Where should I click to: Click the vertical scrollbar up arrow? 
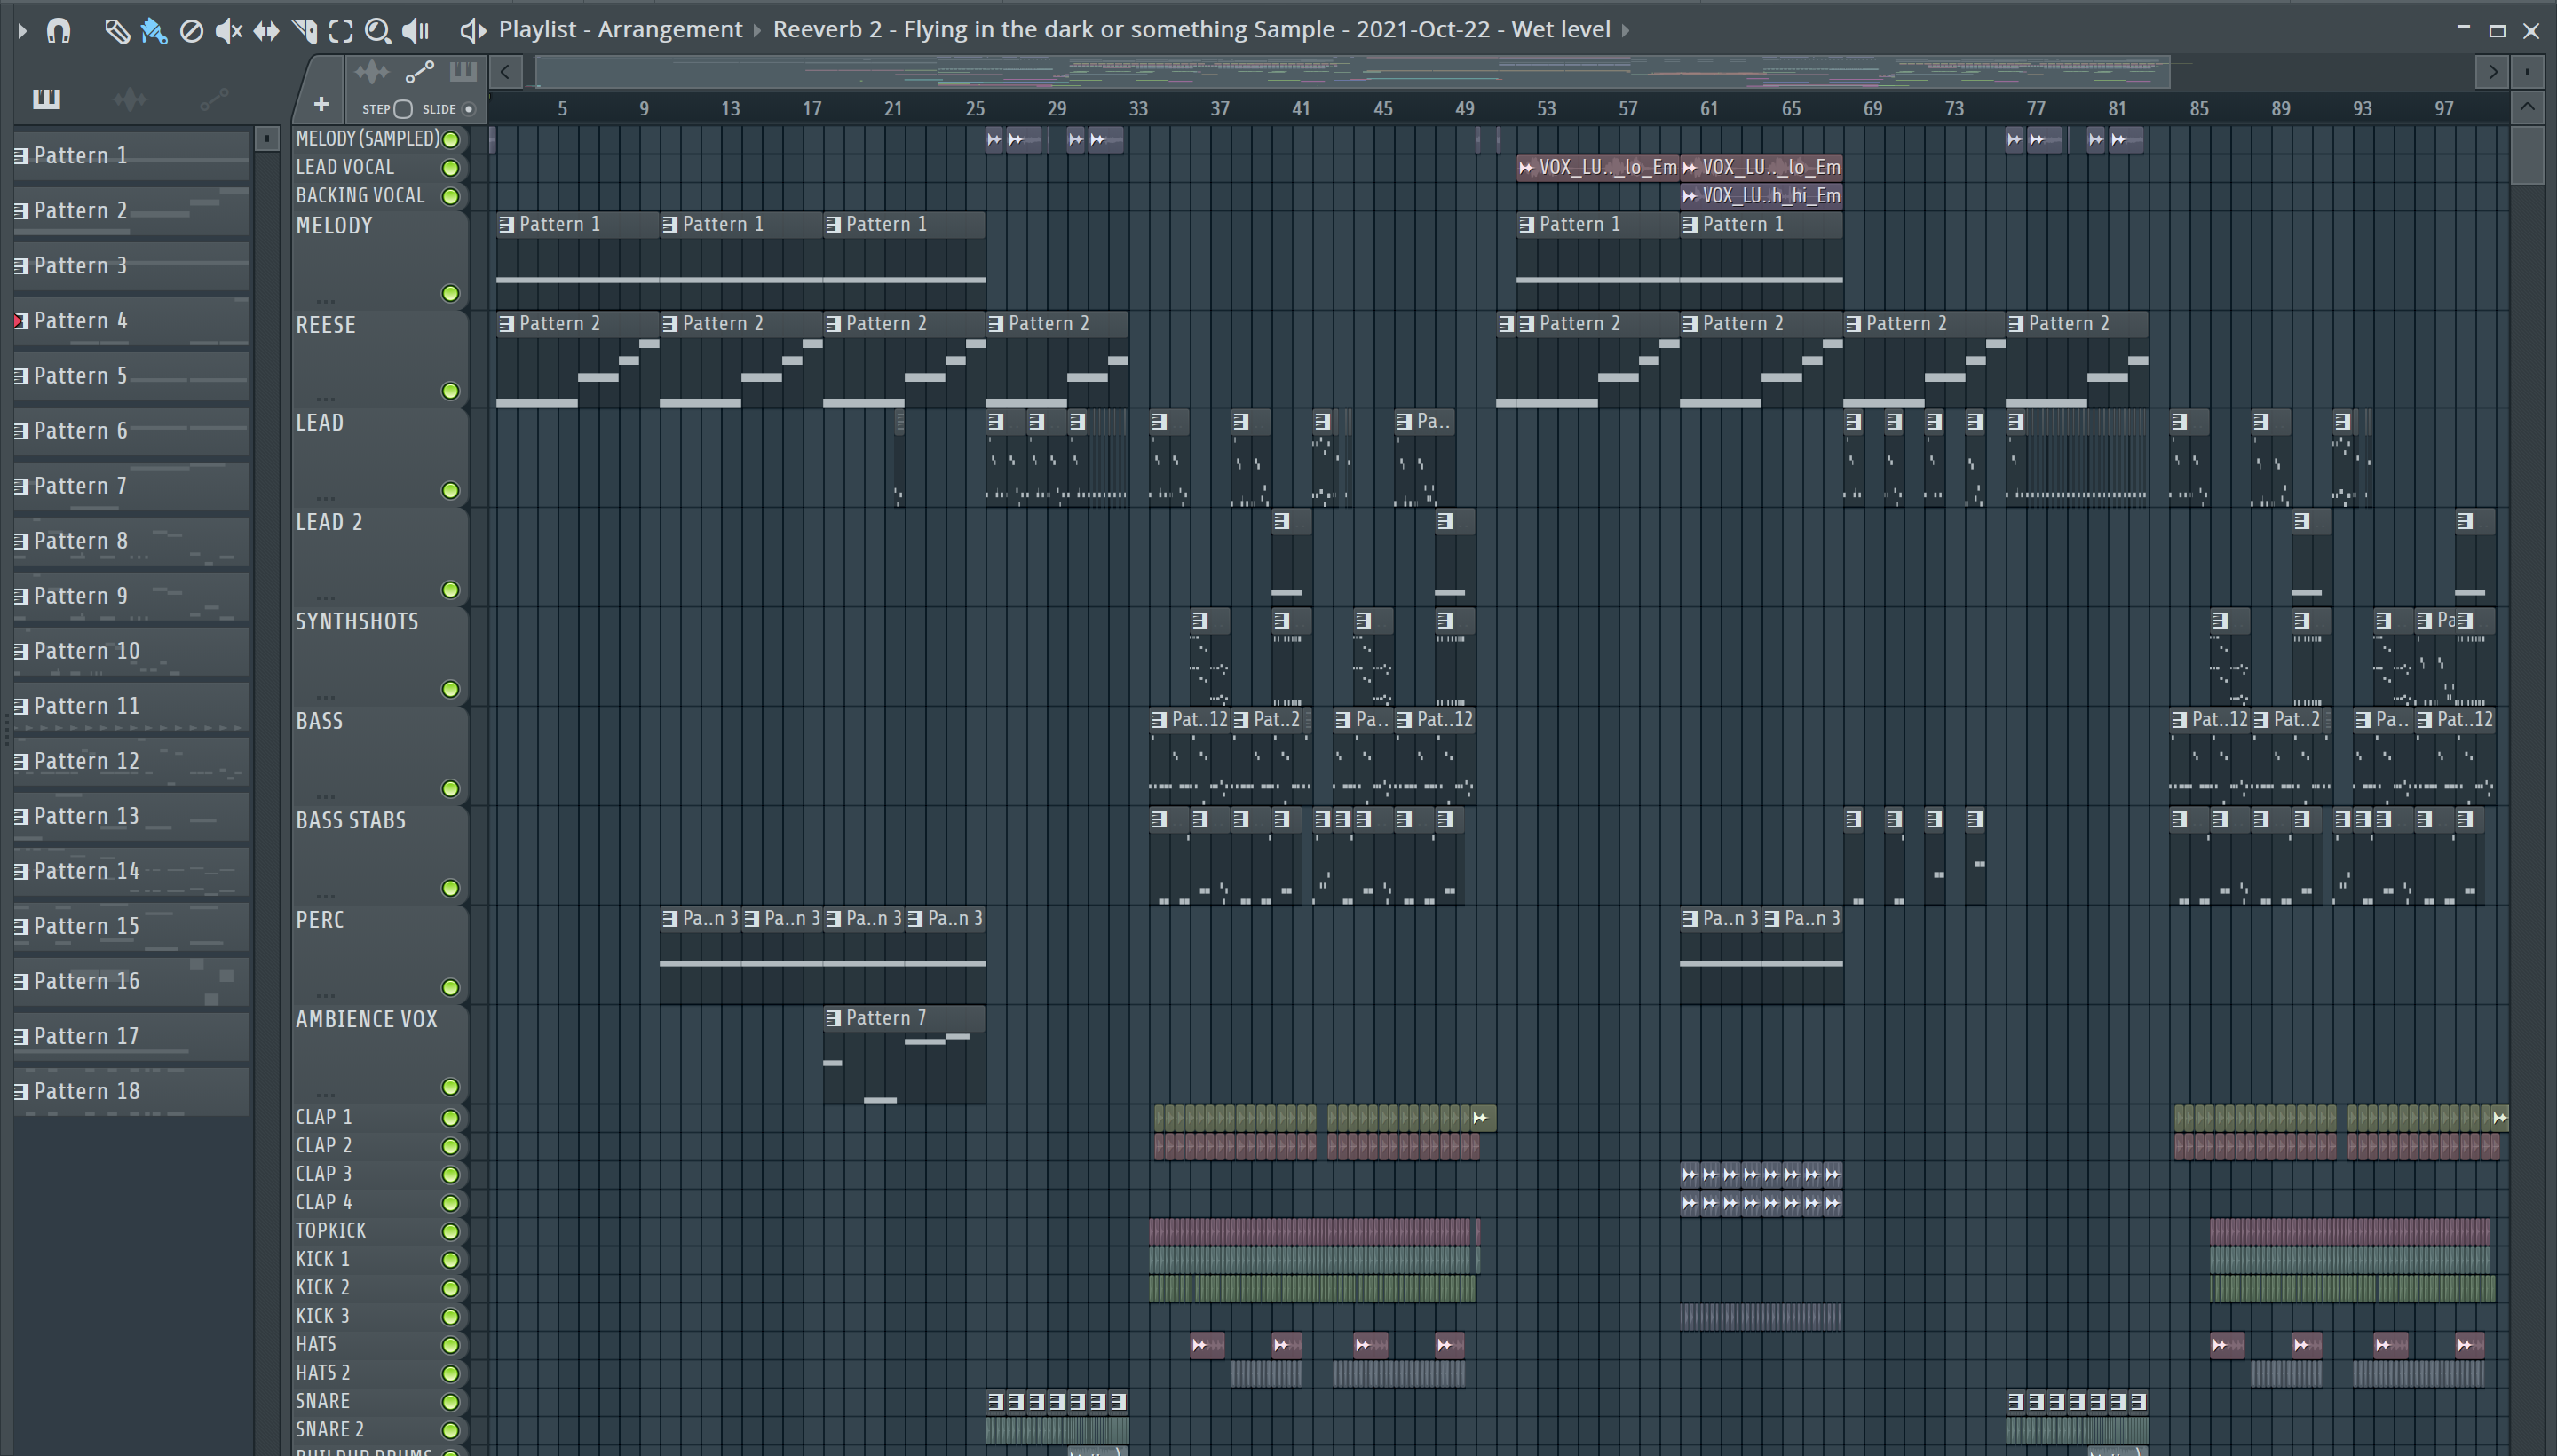pyautogui.click(x=2527, y=107)
